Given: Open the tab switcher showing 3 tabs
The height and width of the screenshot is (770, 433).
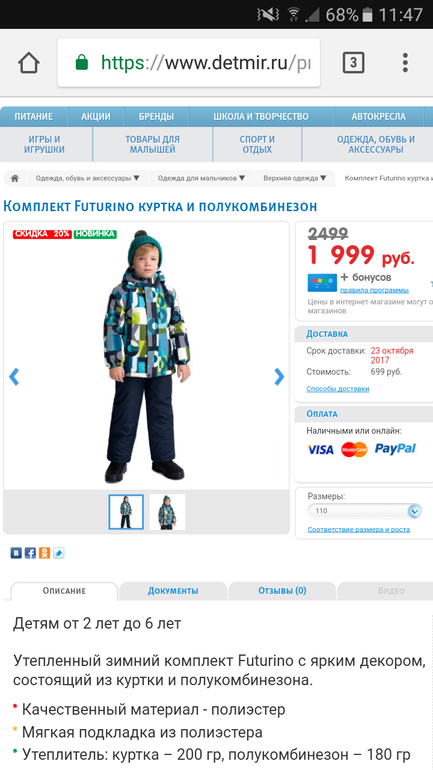Looking at the screenshot, I should pos(353,63).
